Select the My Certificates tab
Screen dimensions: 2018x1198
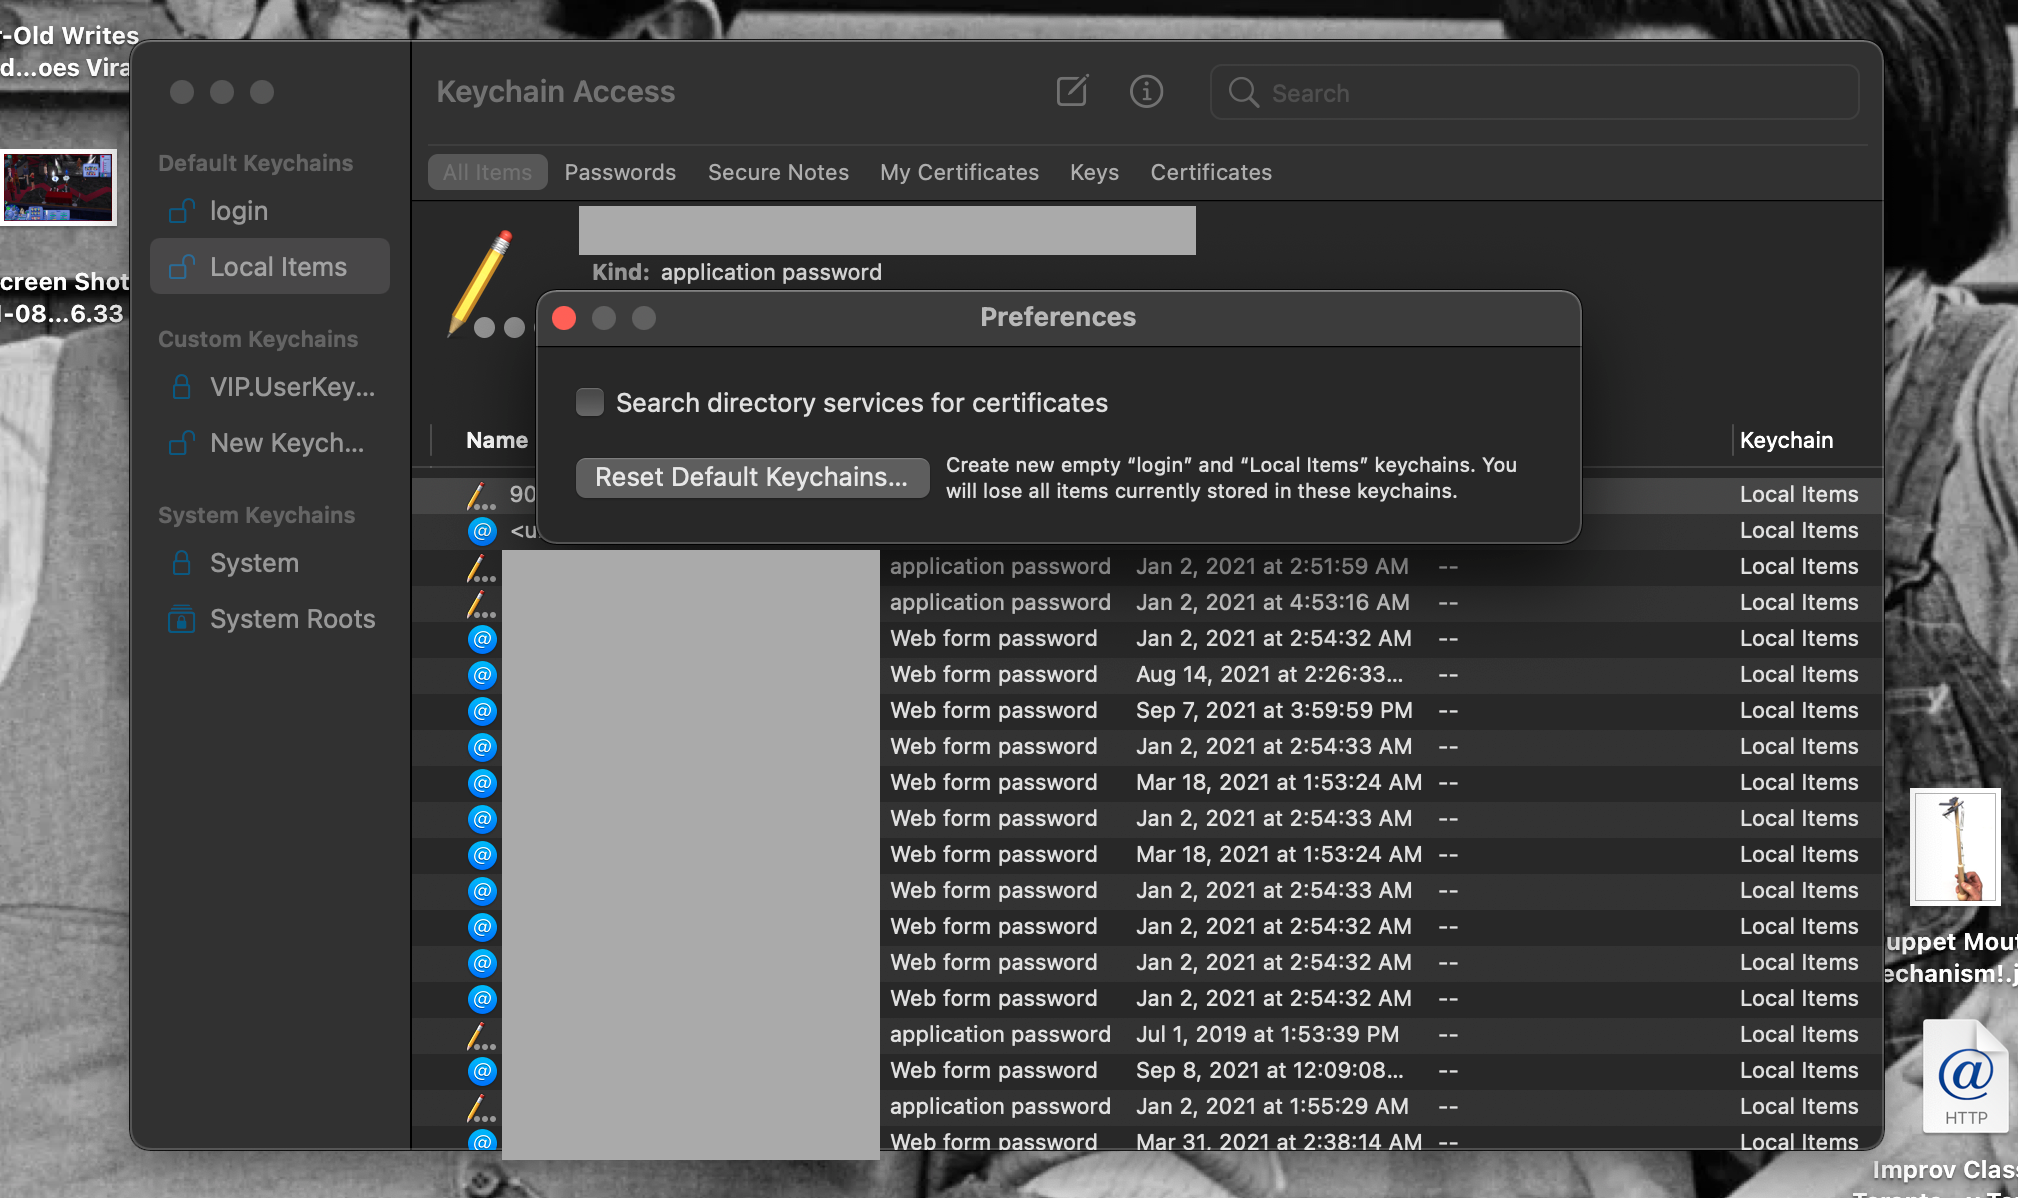(x=959, y=172)
